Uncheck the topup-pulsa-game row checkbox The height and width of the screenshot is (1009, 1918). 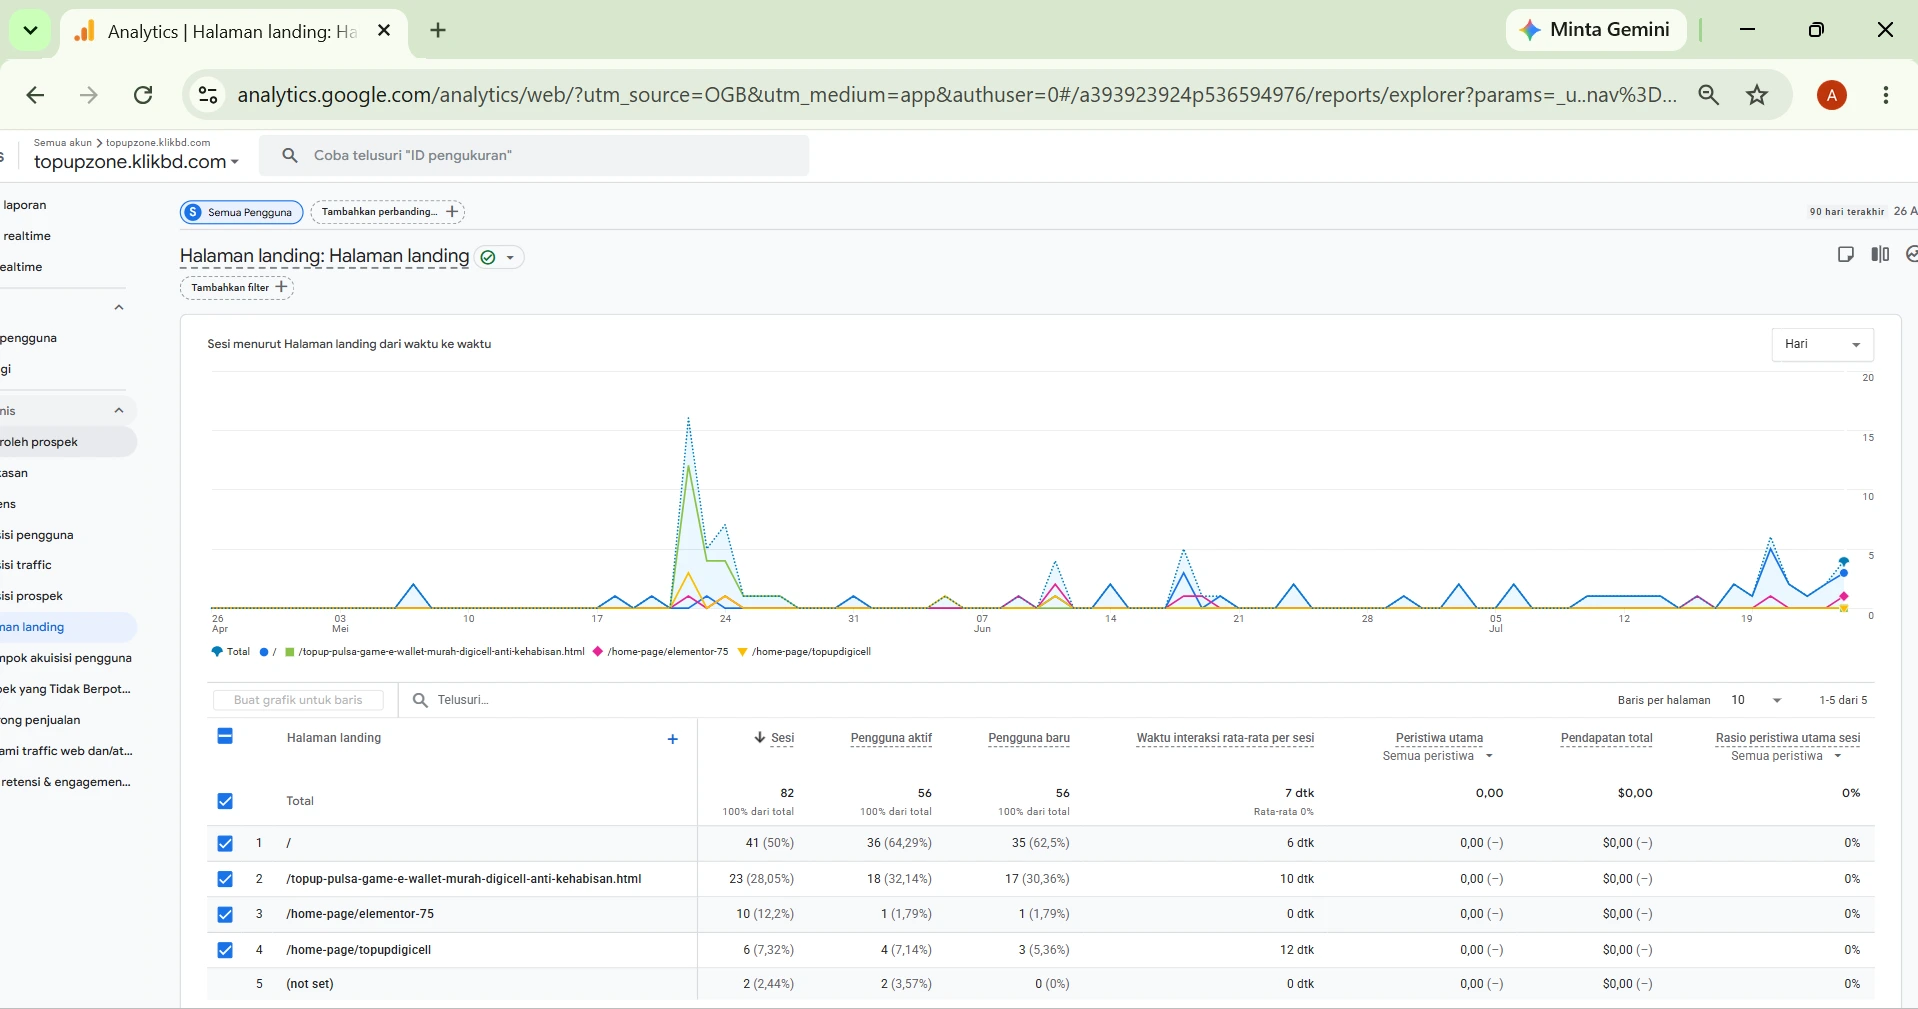tap(225, 879)
